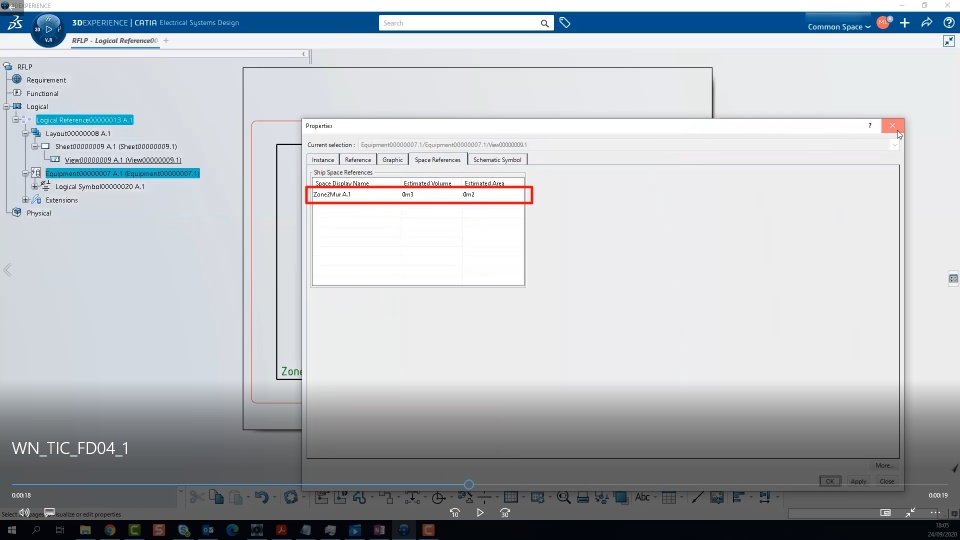Play the video
The width and height of the screenshot is (960, 540).
click(480, 512)
